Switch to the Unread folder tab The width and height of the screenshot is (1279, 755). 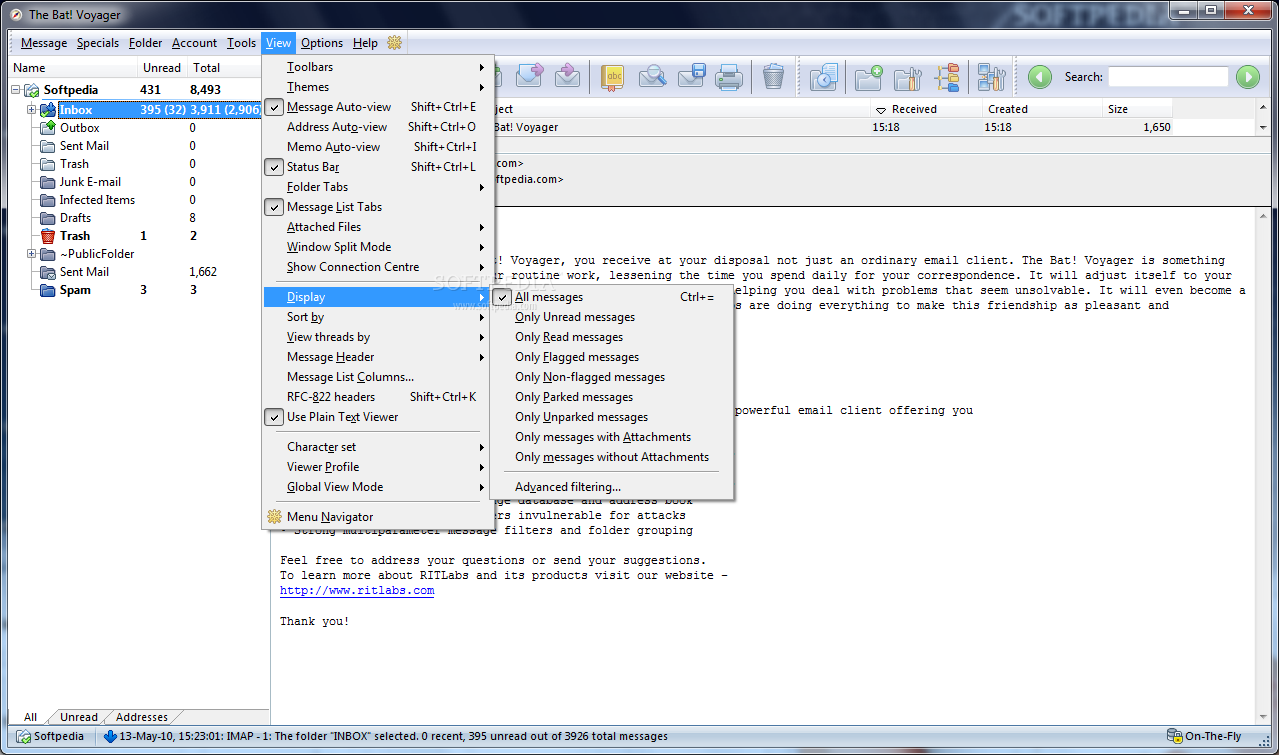point(78,717)
